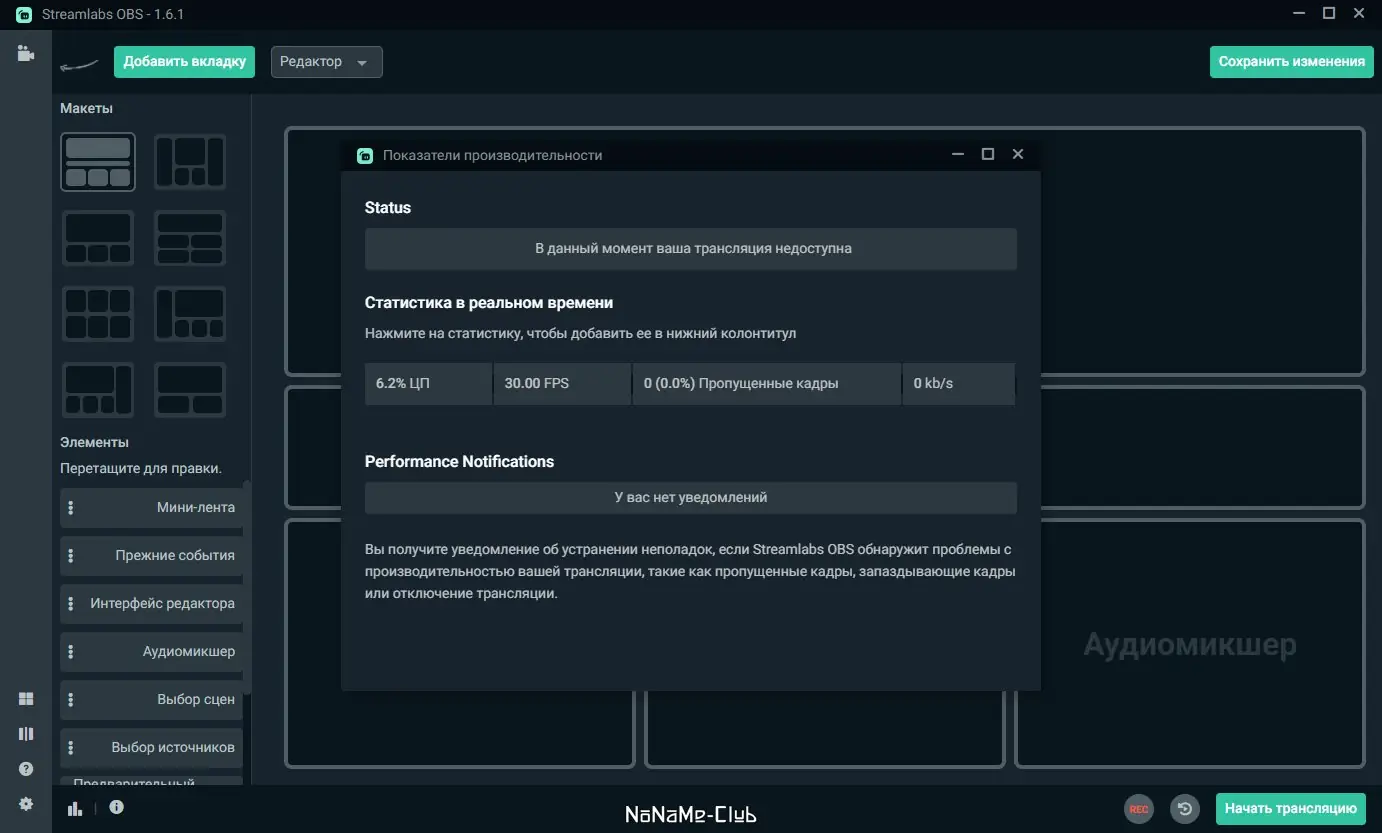Start recording with the REC button
The width and height of the screenshot is (1382, 833).
pos(1139,809)
